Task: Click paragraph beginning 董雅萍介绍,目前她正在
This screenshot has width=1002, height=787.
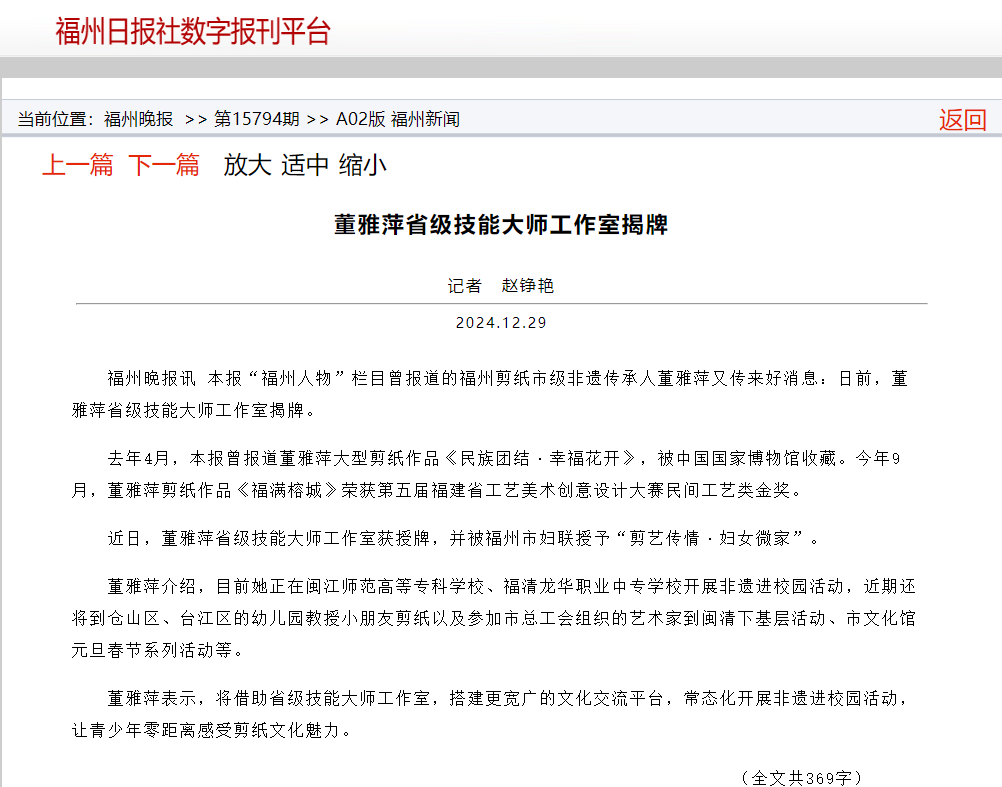Action: pyautogui.click(x=493, y=618)
